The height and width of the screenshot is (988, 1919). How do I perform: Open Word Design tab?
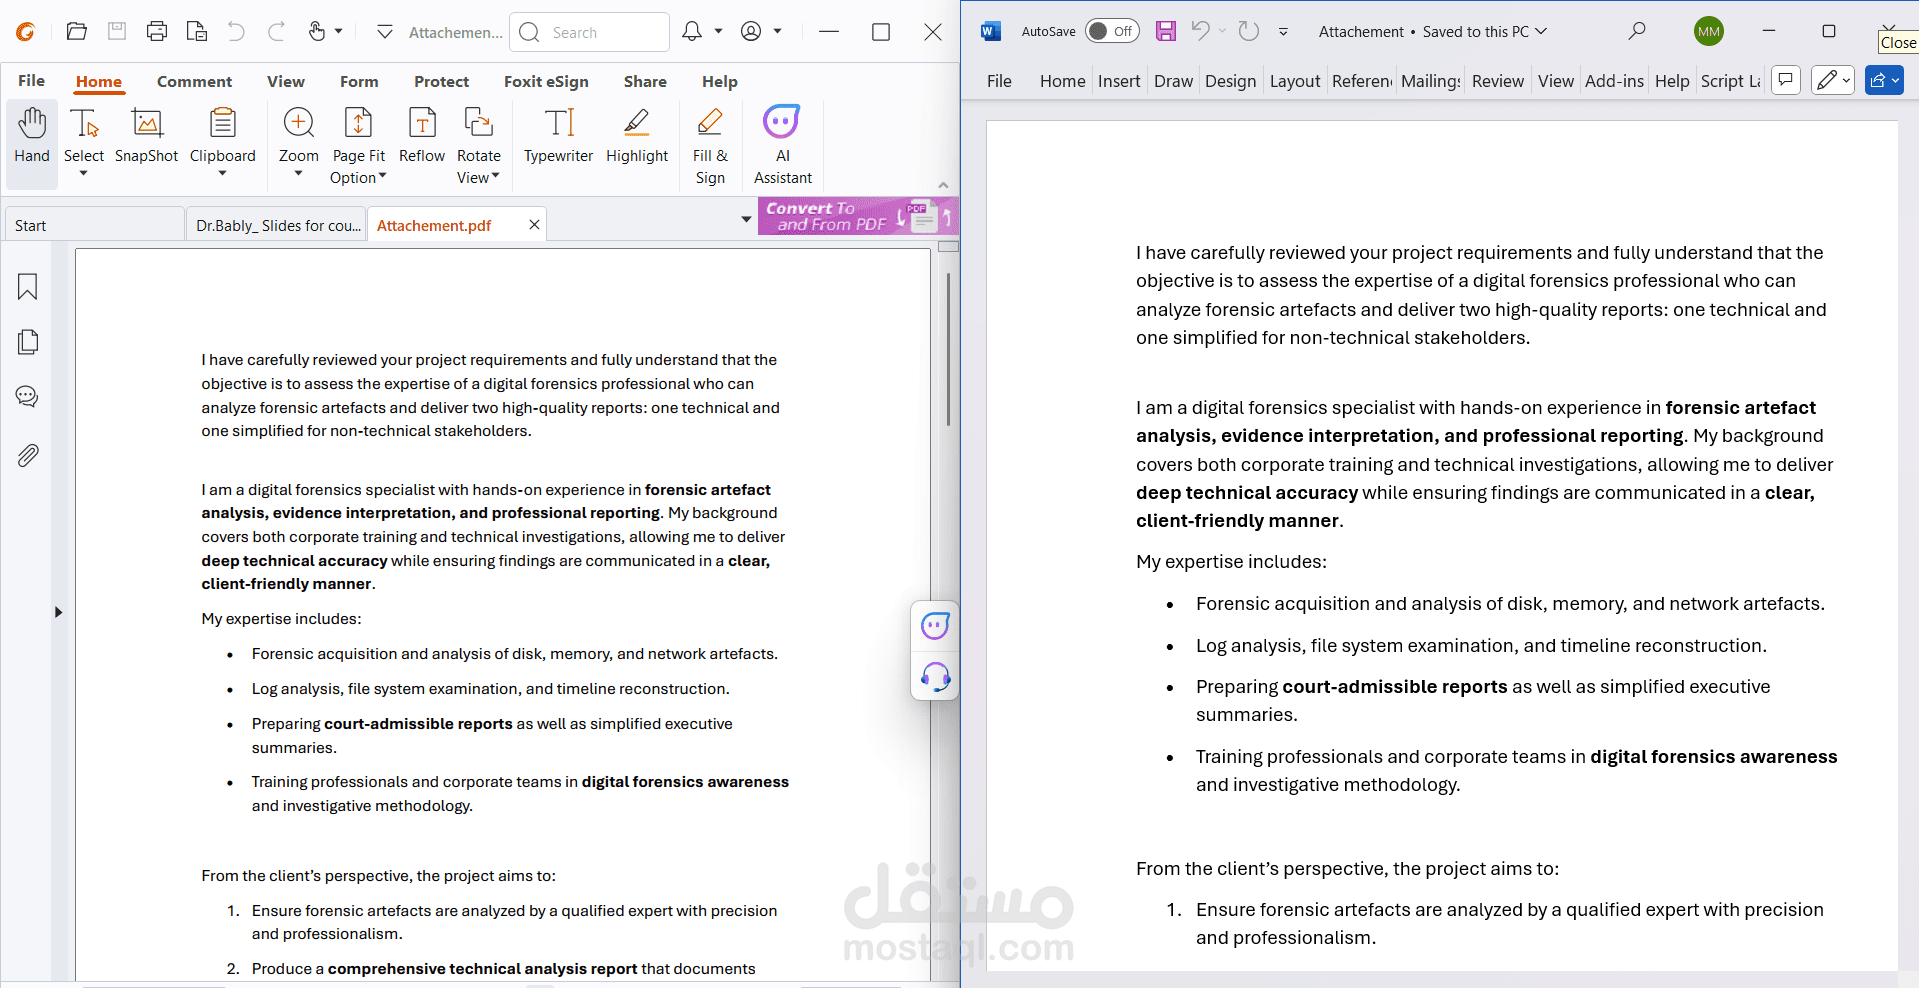pos(1230,81)
